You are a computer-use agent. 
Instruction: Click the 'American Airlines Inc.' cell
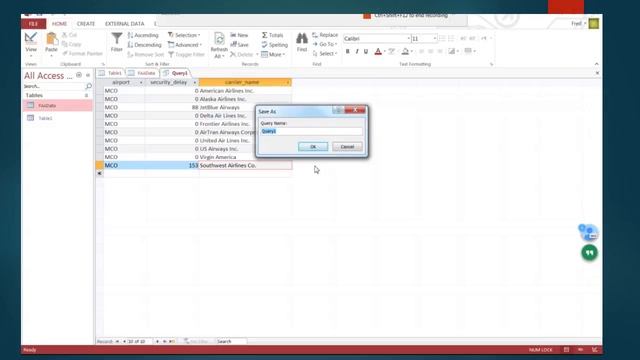245,91
